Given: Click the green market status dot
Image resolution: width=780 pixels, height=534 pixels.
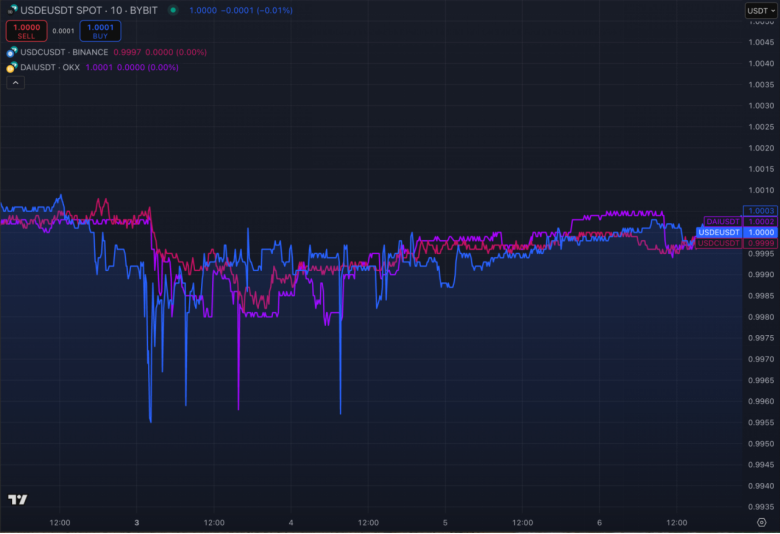Looking at the screenshot, I should click(x=173, y=10).
